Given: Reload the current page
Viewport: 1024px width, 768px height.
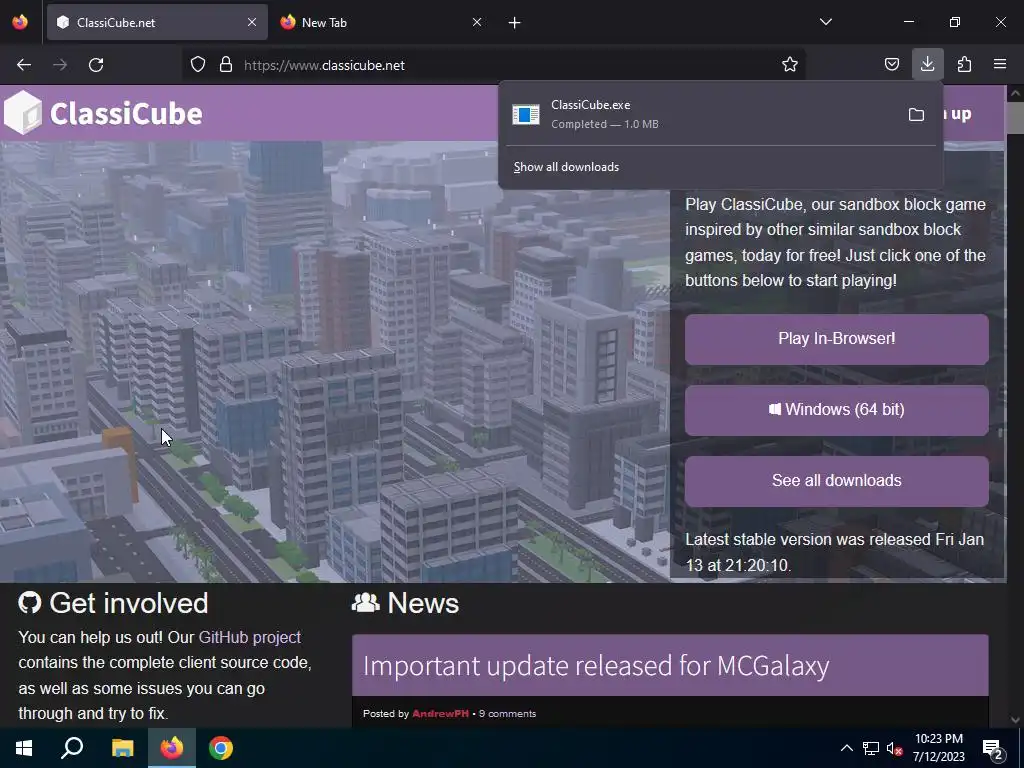Looking at the screenshot, I should pyautogui.click(x=96, y=65).
